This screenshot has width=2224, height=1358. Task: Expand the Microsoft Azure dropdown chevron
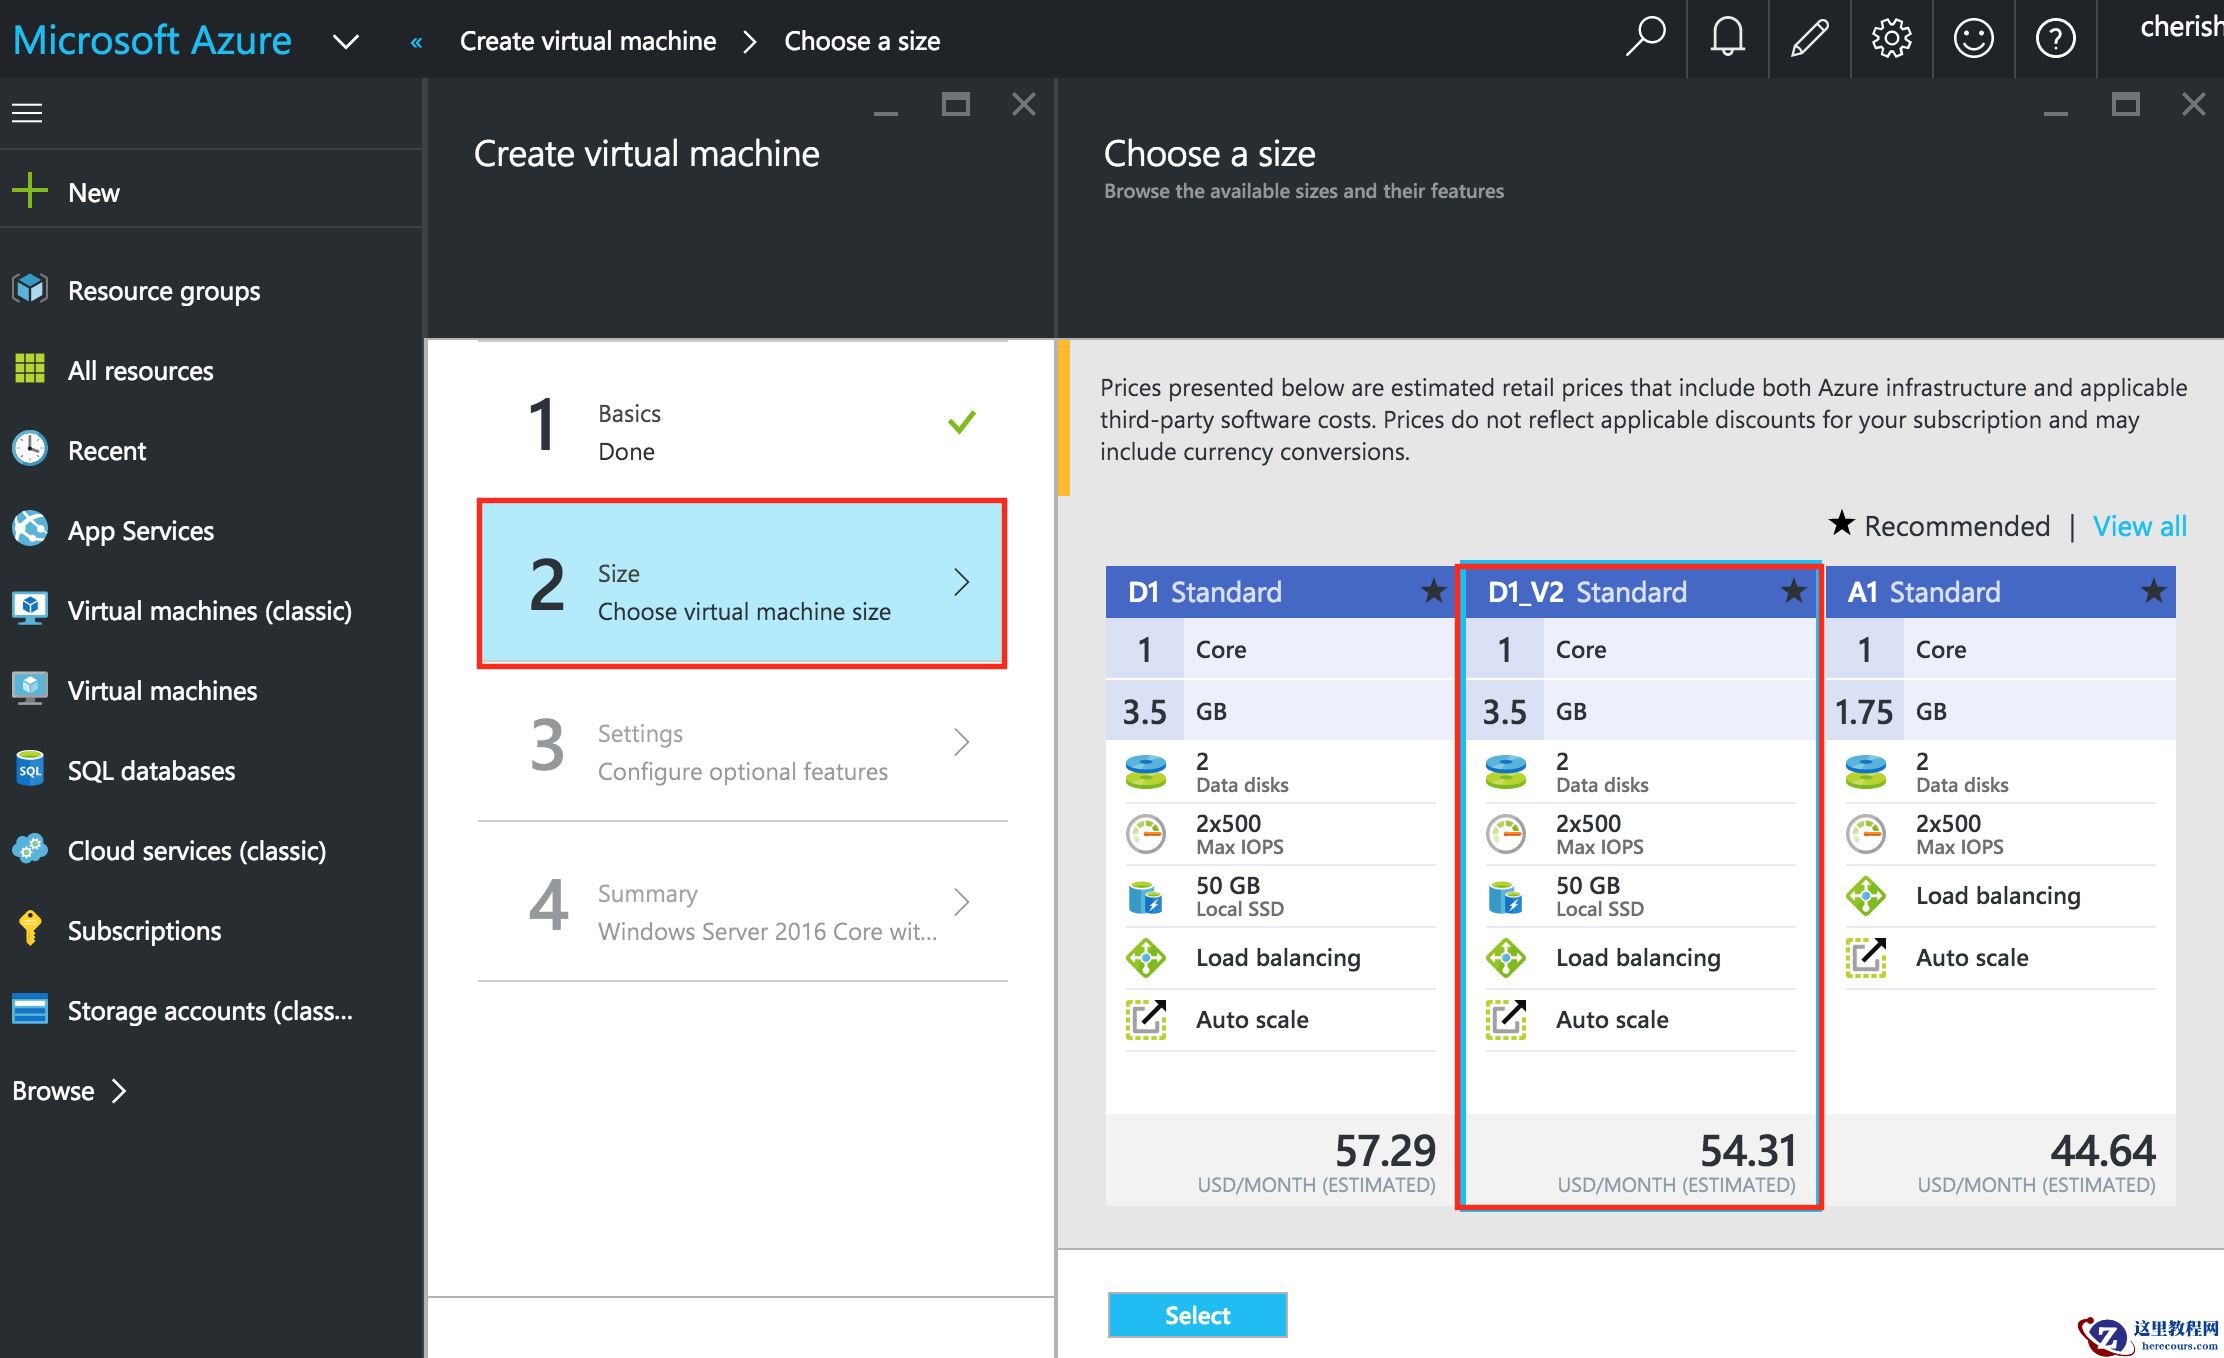346,42
